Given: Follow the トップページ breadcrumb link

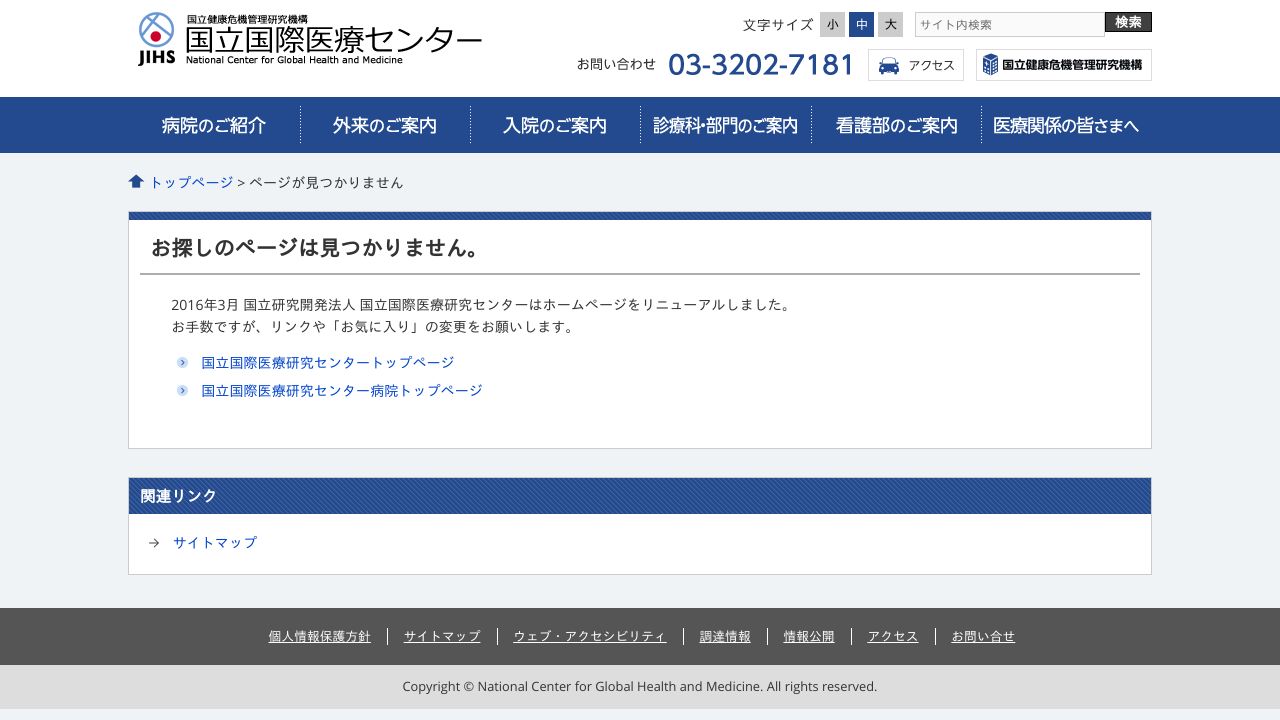Looking at the screenshot, I should pyautogui.click(x=191, y=182).
